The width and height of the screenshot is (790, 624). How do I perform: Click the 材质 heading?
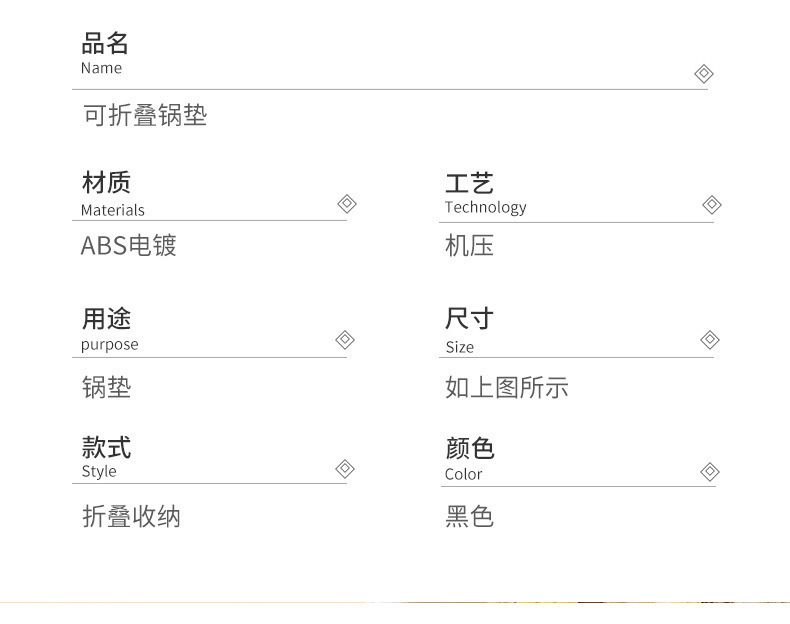pyautogui.click(x=106, y=183)
